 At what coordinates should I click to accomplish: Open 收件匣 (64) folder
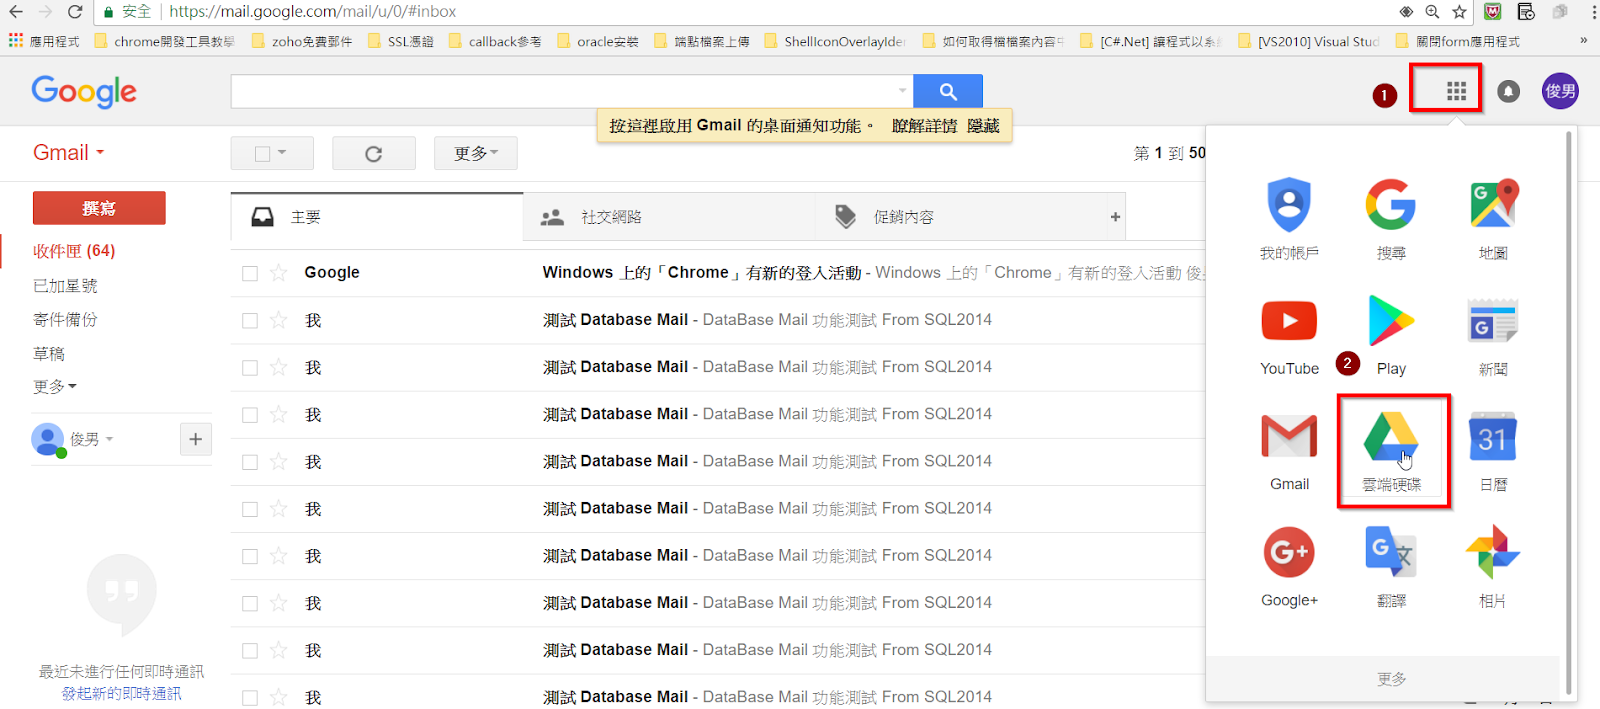tap(74, 251)
